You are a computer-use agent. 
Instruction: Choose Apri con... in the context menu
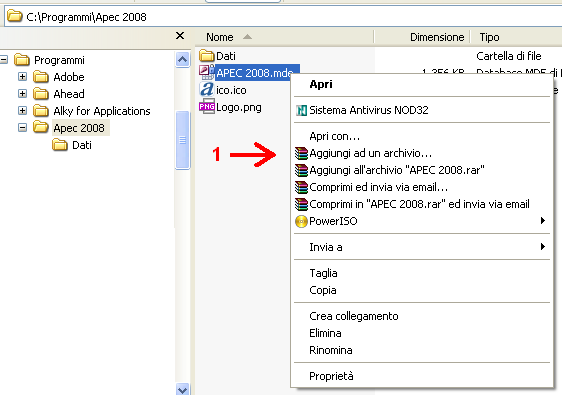tap(422, 136)
